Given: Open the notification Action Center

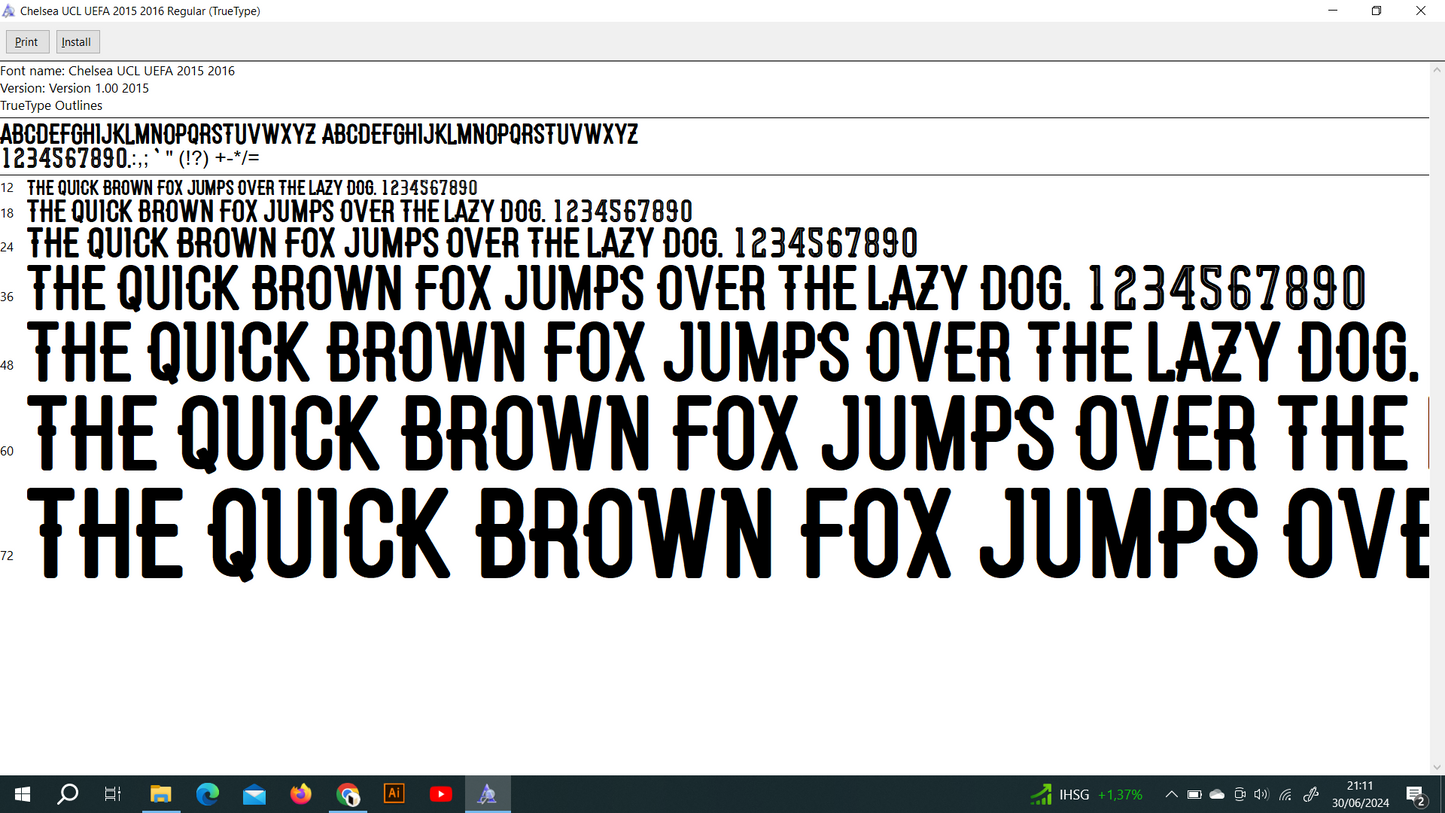Looking at the screenshot, I should [1416, 796].
